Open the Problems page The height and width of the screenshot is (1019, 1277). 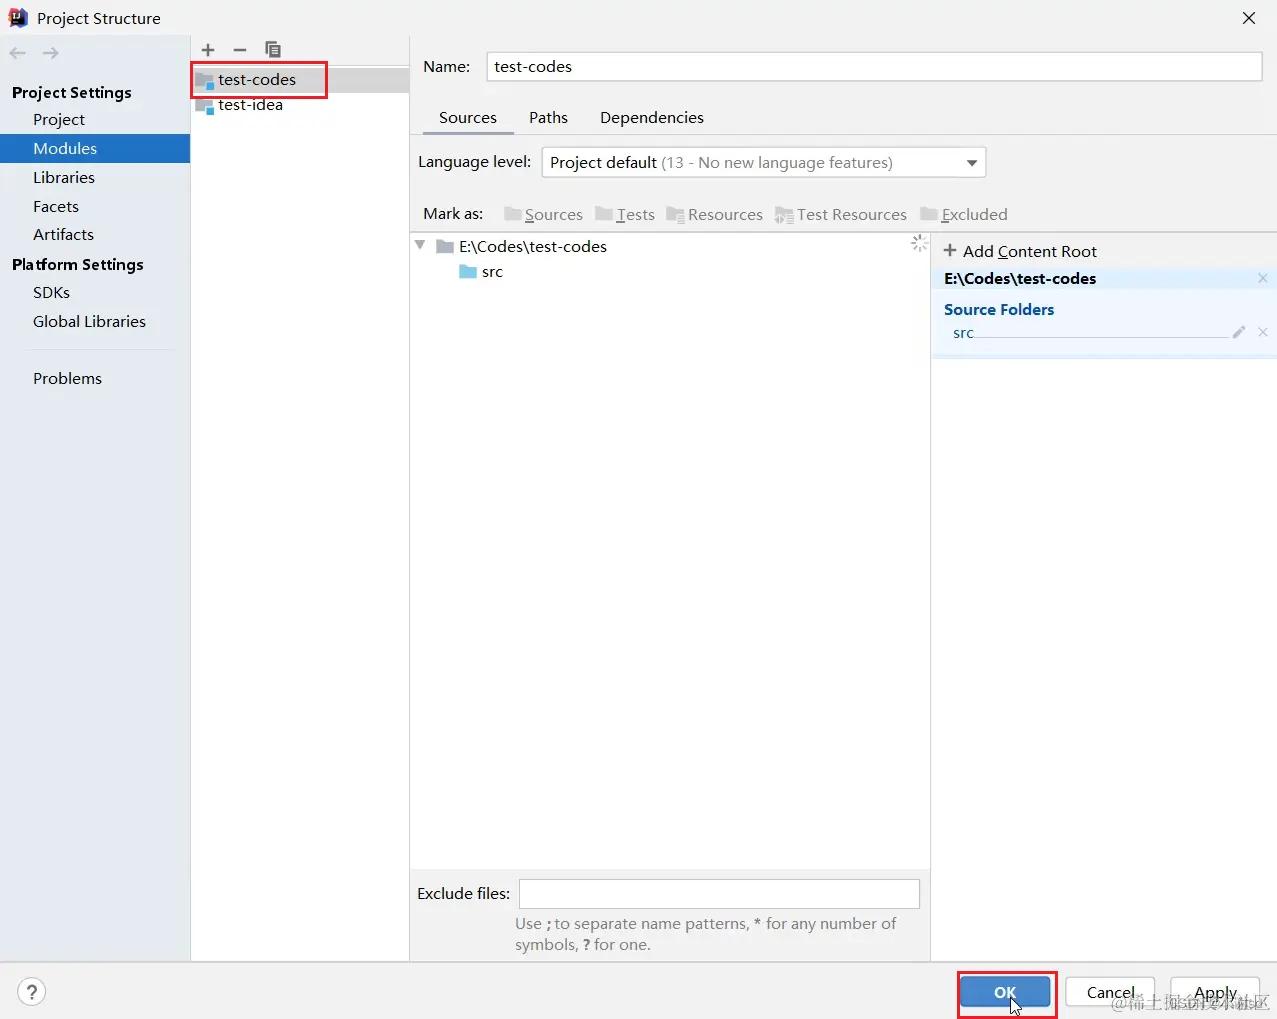pyautogui.click(x=67, y=378)
